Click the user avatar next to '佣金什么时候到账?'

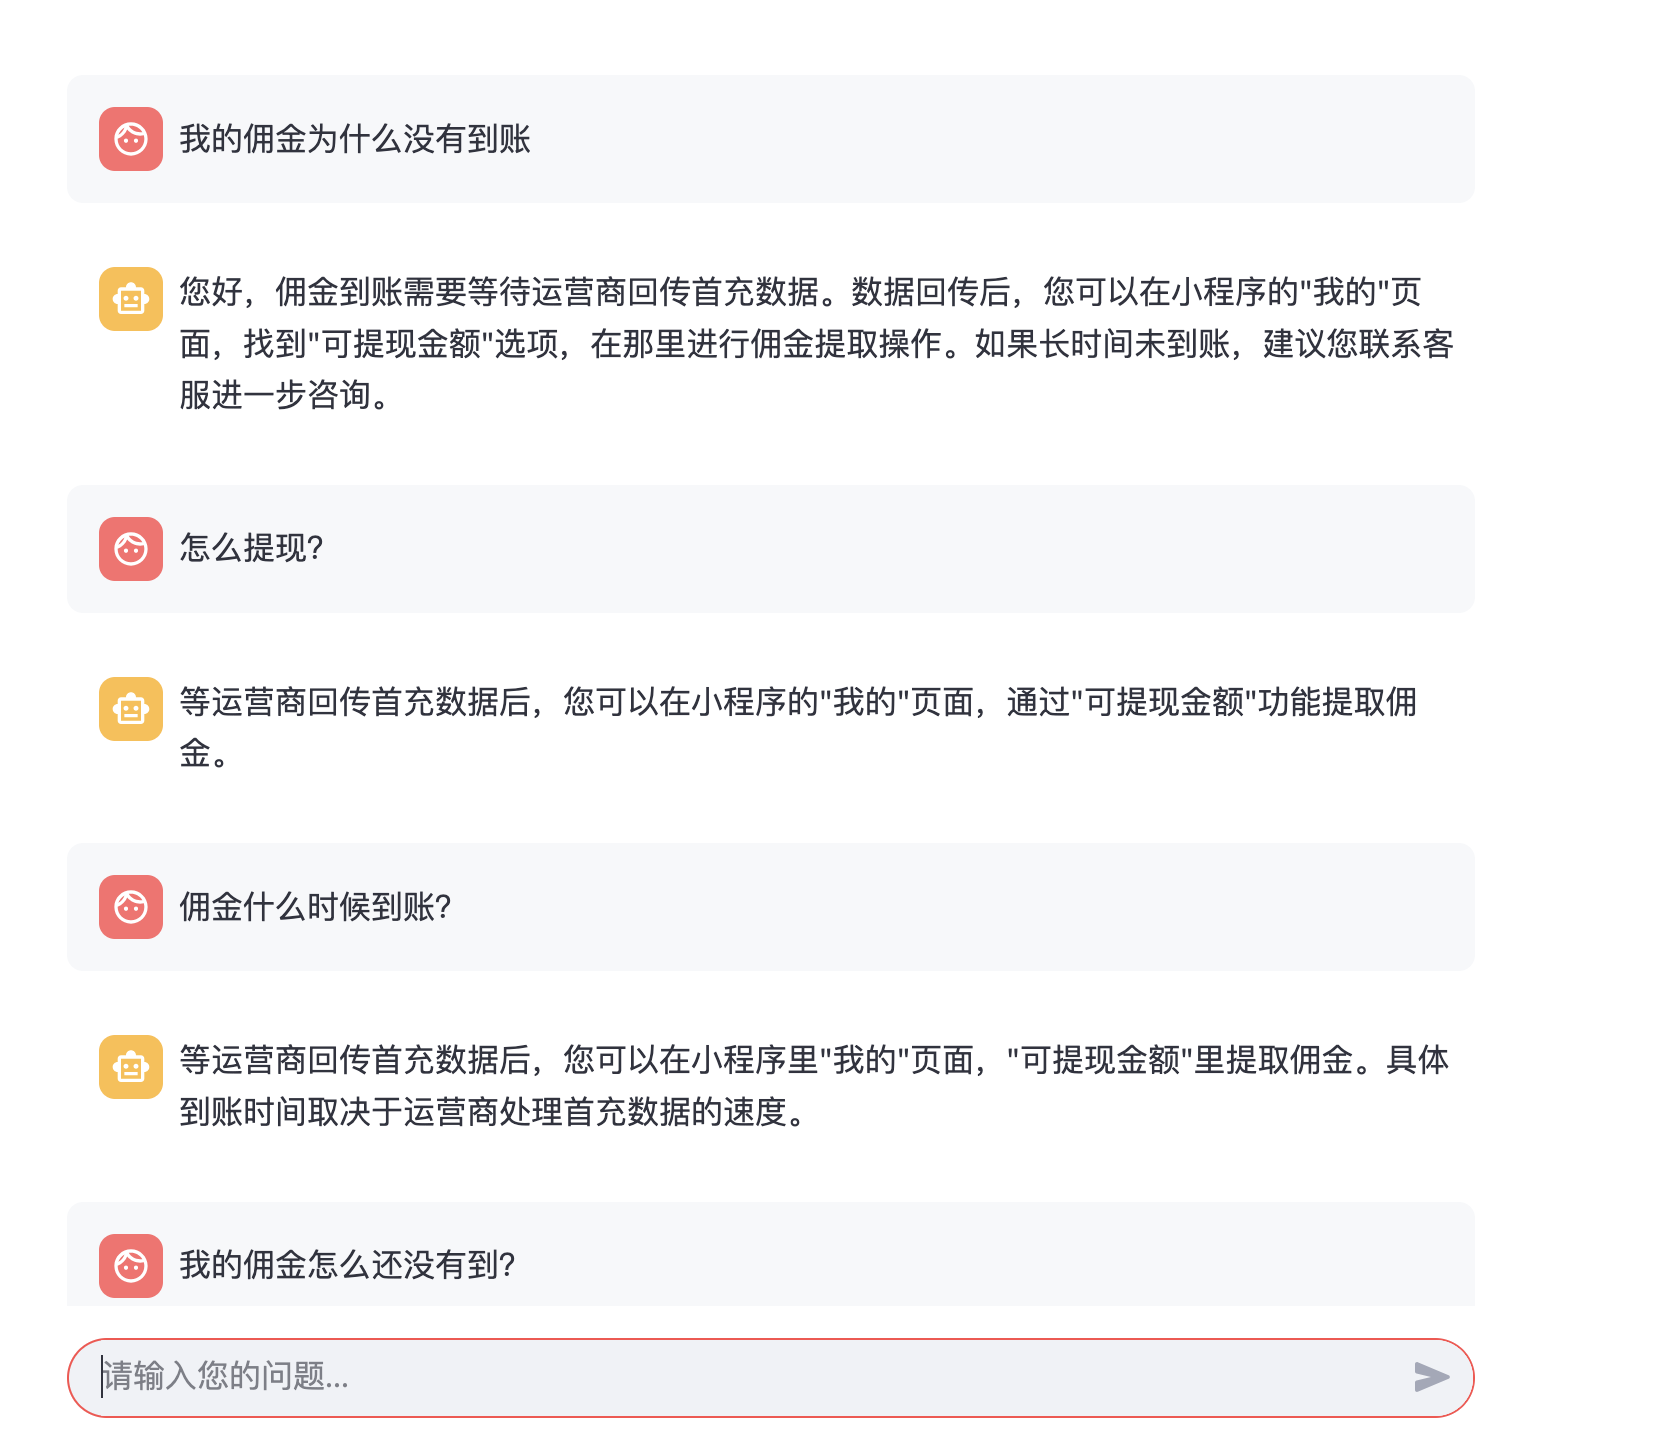coord(130,907)
